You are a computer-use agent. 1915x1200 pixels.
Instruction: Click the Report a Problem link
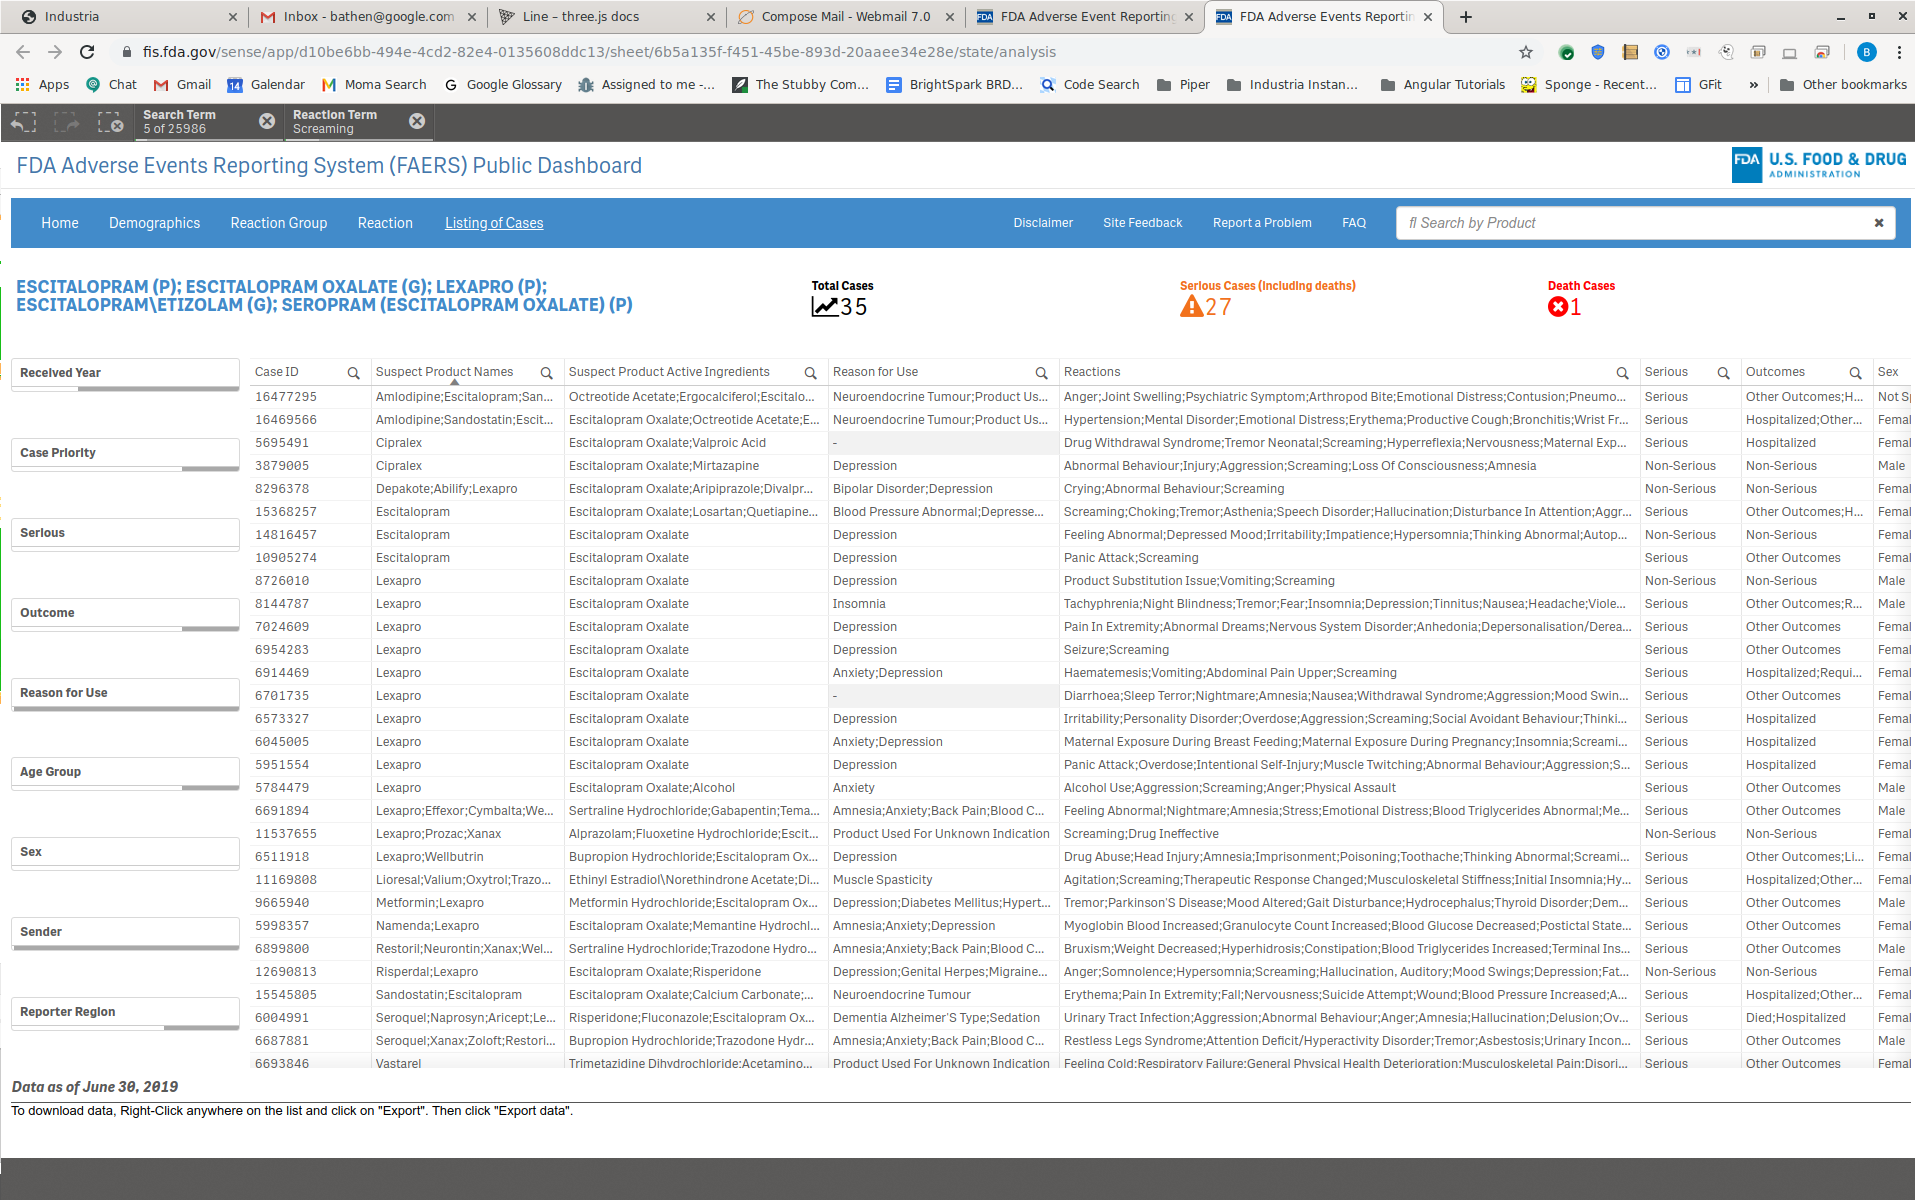[1261, 223]
